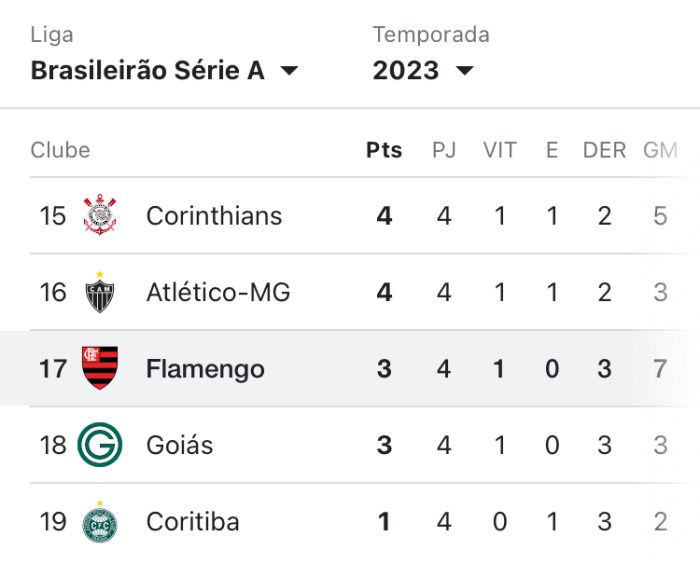Open the Corinthians team name link
This screenshot has width=700, height=578.
(x=214, y=216)
